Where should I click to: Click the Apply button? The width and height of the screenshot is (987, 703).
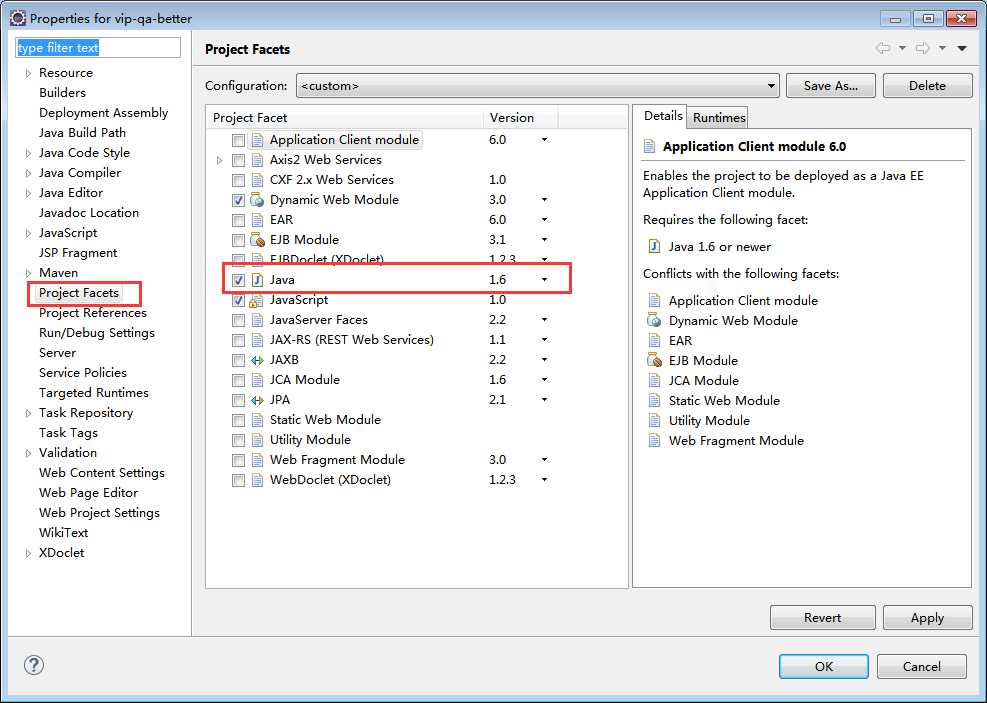click(927, 617)
